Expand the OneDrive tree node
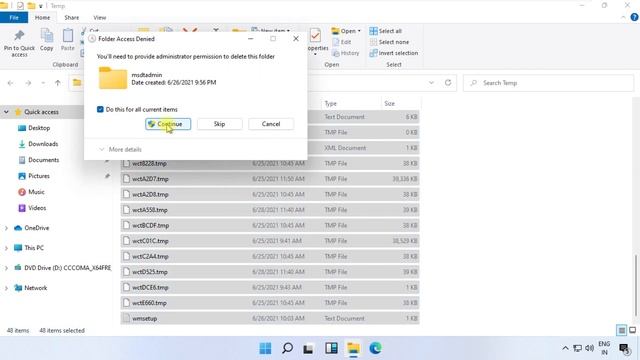Viewport: 640px width, 360px height. 6,228
